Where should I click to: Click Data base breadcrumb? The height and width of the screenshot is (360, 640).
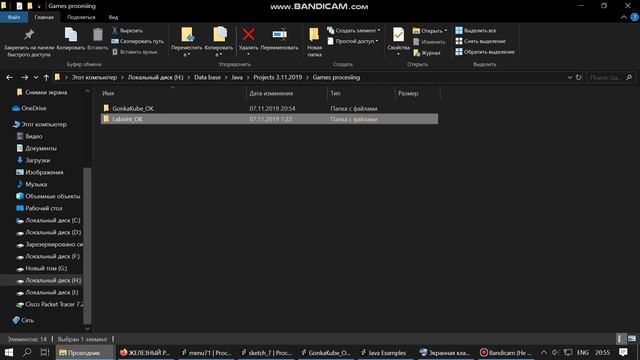(x=207, y=77)
